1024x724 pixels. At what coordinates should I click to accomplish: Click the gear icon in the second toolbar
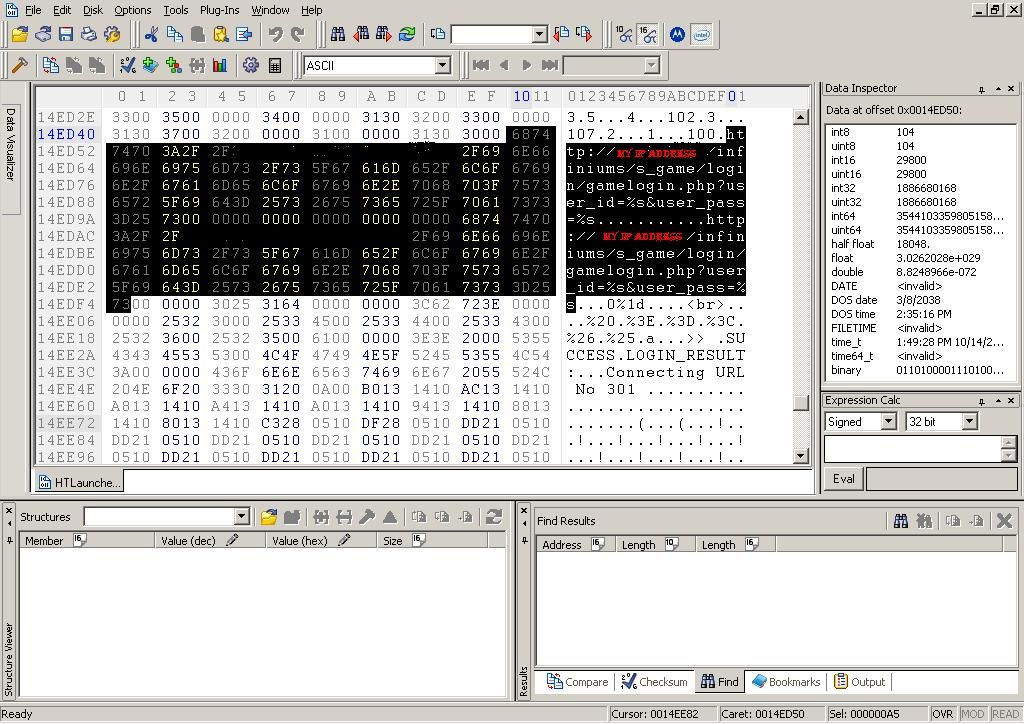click(250, 66)
